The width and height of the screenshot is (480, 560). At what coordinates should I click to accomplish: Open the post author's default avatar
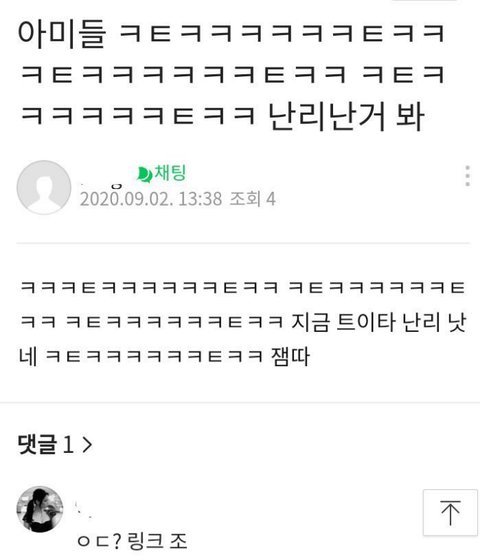(44, 187)
